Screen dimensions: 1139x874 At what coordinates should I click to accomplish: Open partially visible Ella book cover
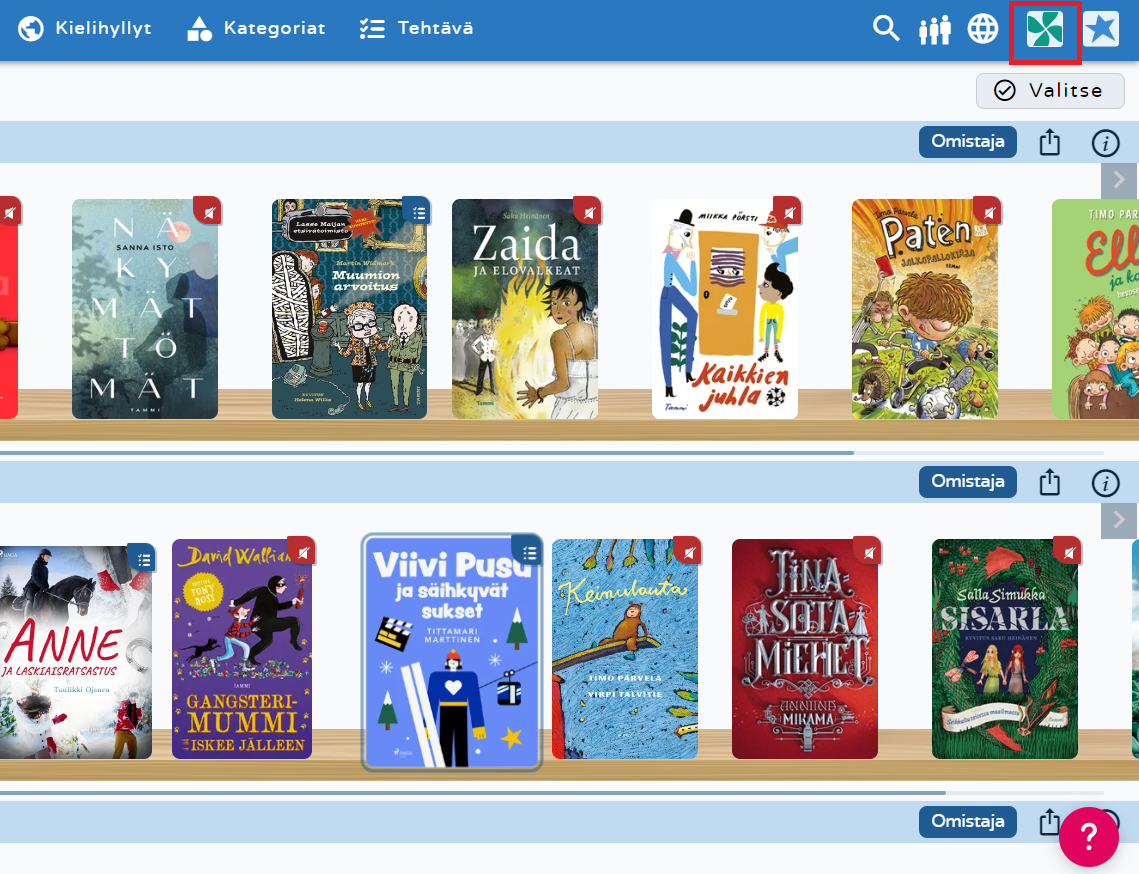[x=1095, y=309]
